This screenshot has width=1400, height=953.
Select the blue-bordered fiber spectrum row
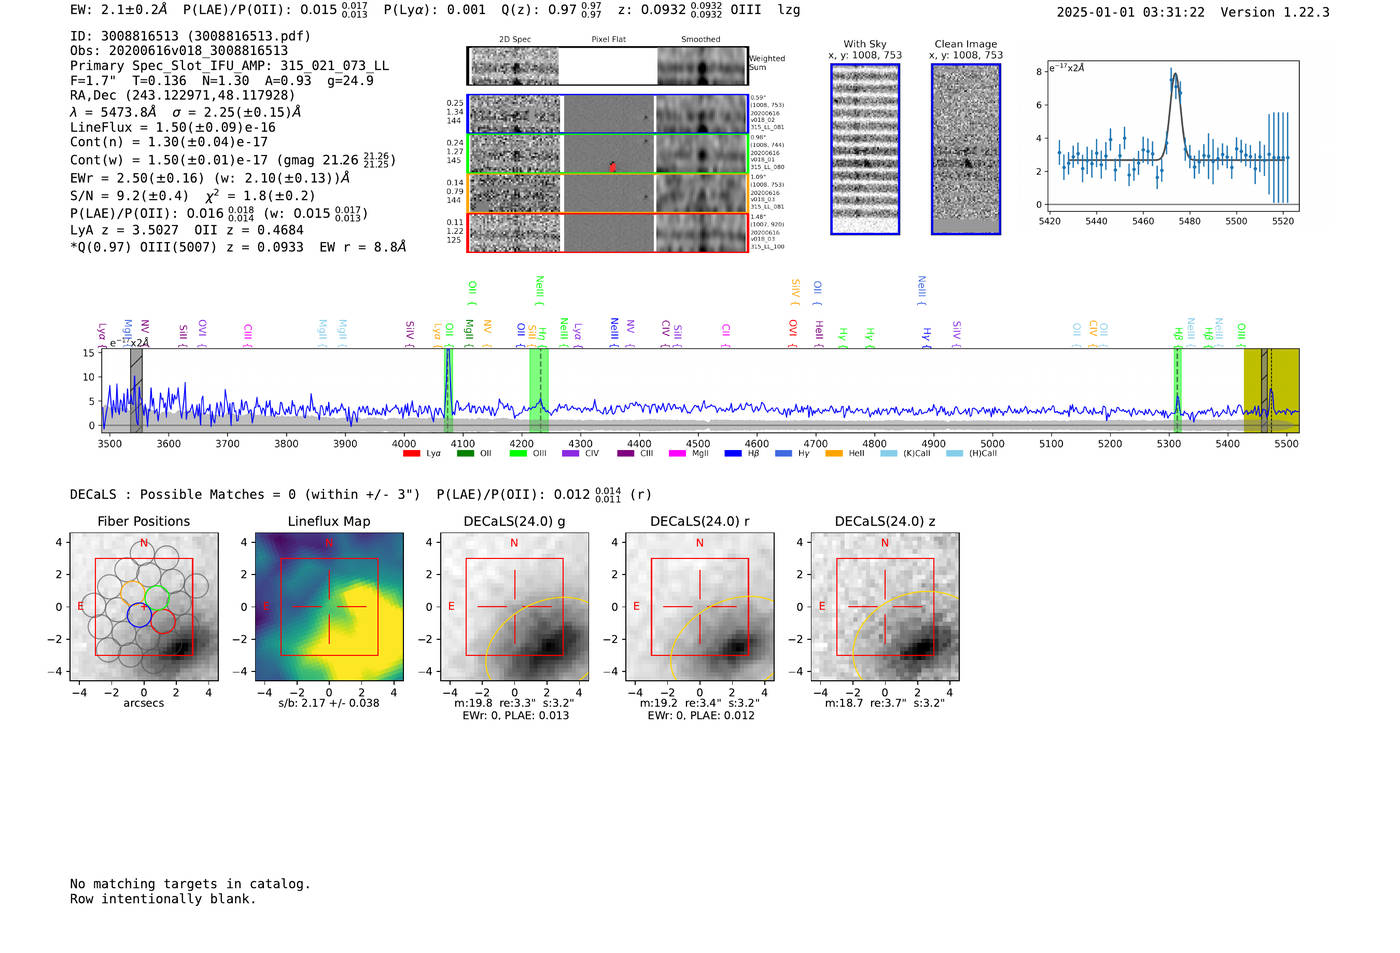click(x=607, y=114)
